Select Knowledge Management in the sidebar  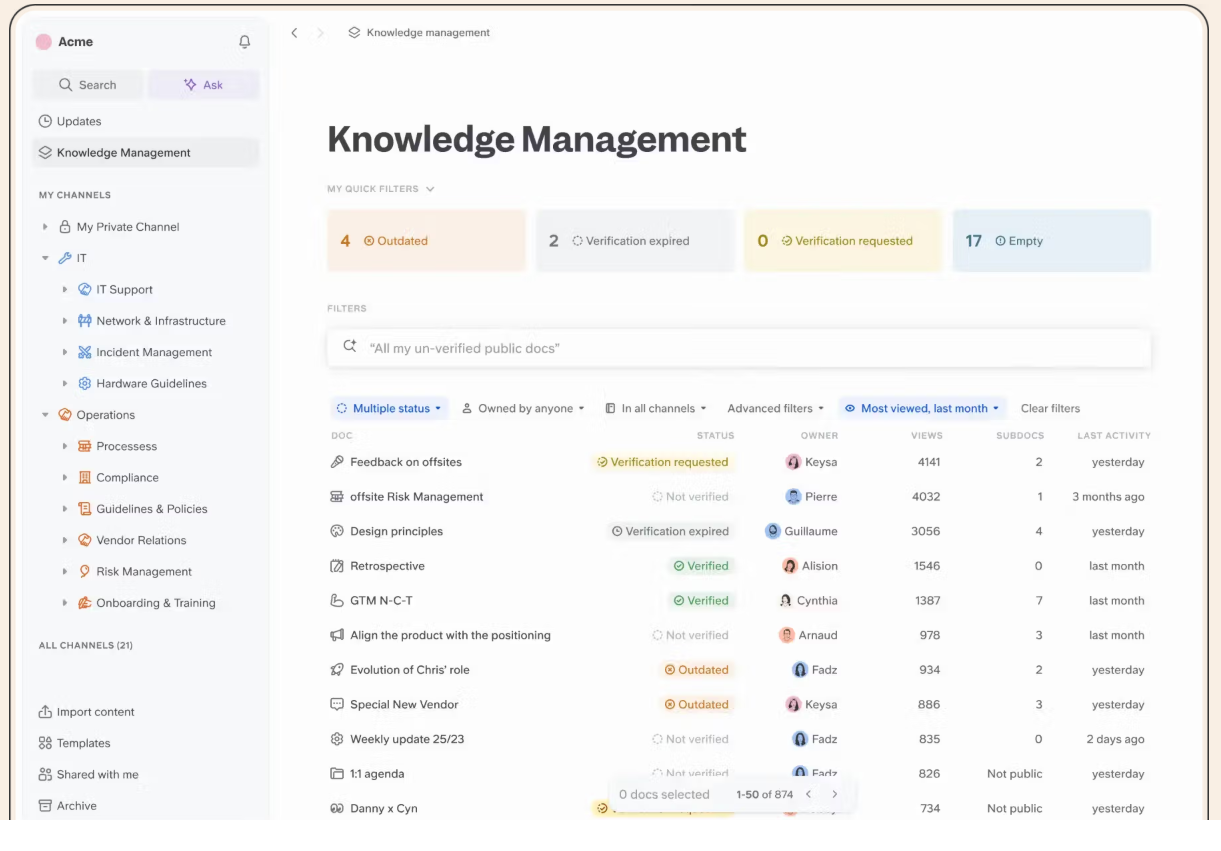coord(146,153)
